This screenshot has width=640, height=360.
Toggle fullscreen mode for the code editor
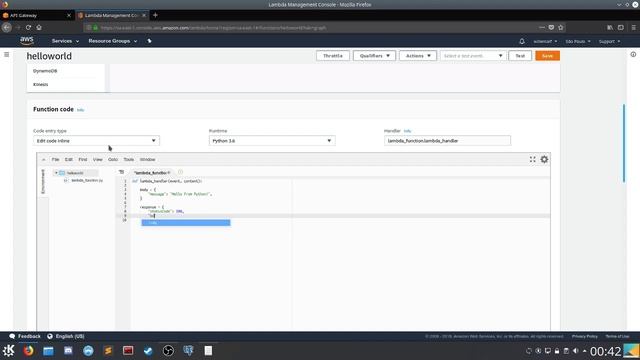click(x=533, y=160)
